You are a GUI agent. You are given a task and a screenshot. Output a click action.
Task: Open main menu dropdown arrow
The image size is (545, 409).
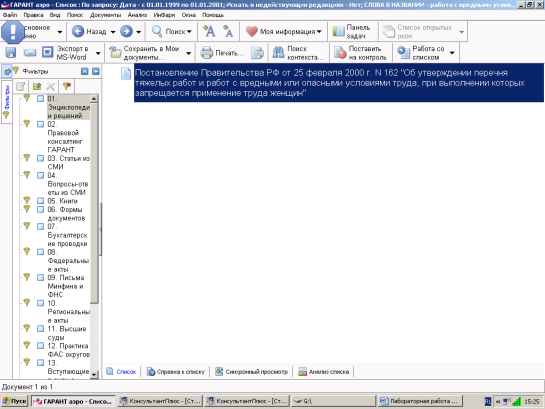(x=60, y=32)
